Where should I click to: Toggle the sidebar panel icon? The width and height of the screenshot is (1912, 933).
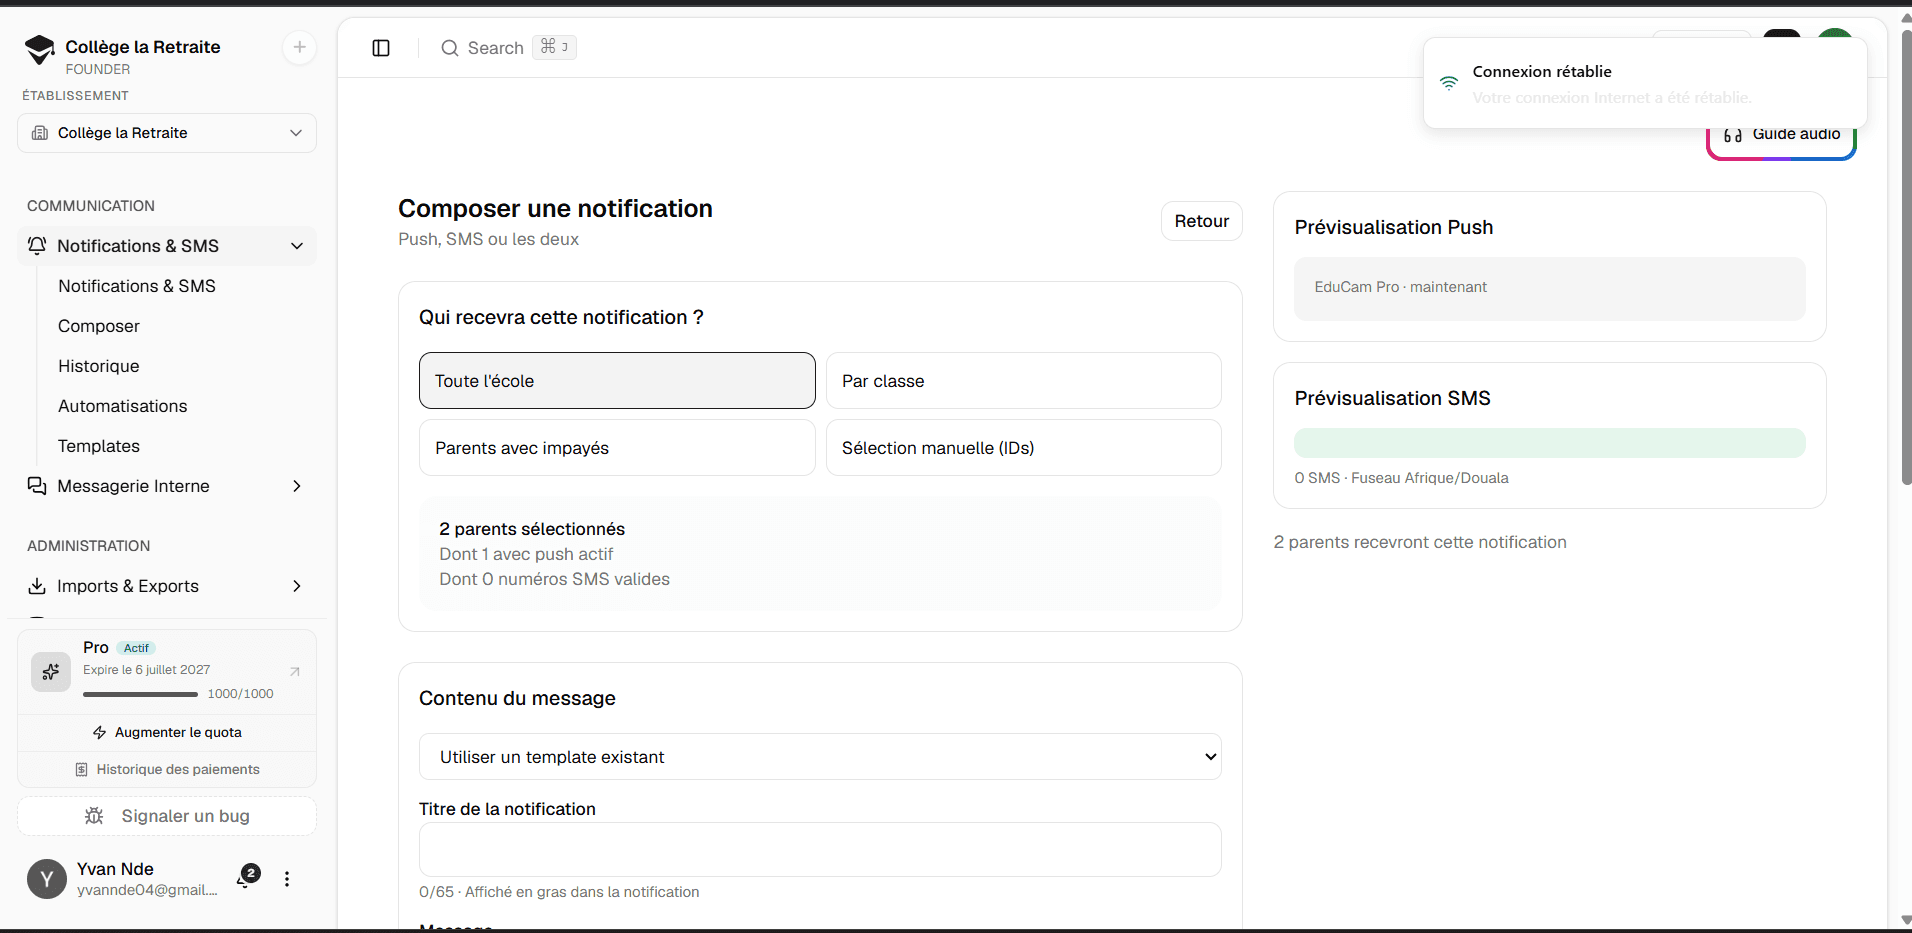click(x=381, y=48)
